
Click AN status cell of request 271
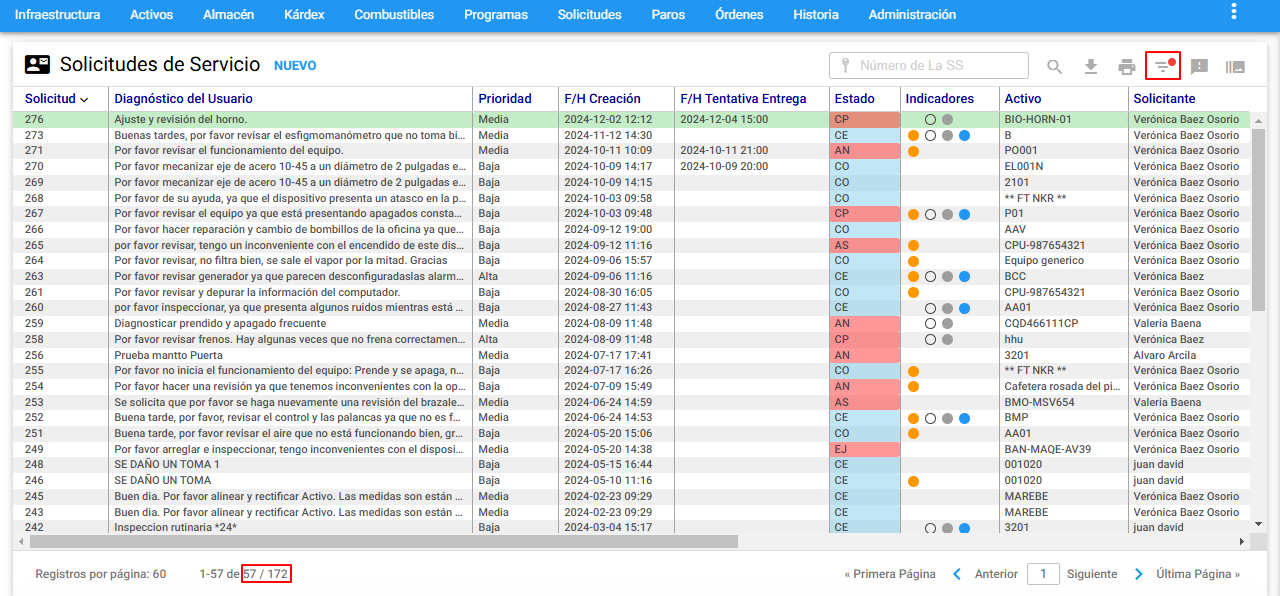(x=865, y=151)
